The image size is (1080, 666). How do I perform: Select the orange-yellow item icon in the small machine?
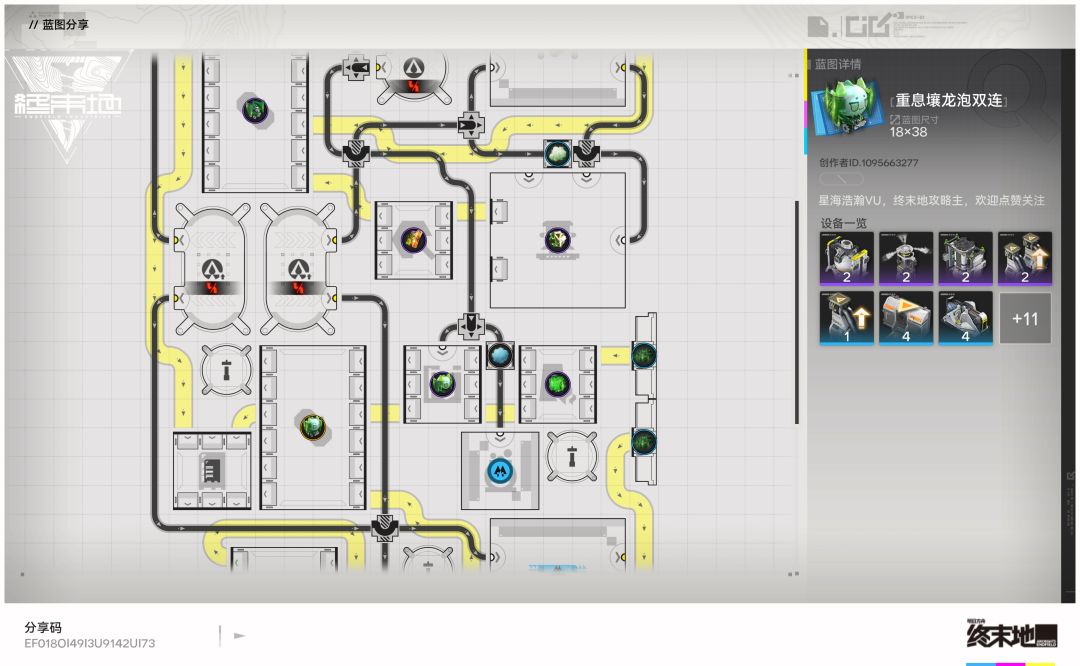click(413, 240)
